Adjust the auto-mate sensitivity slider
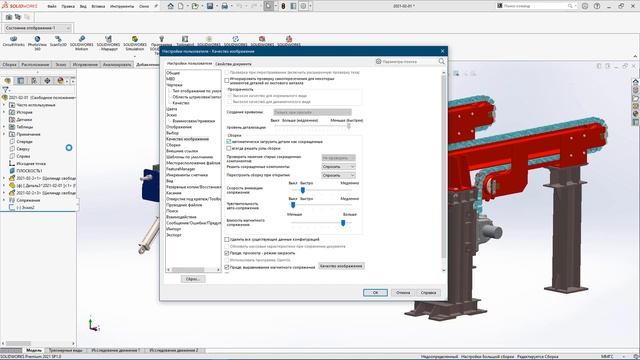 [x=293, y=205]
